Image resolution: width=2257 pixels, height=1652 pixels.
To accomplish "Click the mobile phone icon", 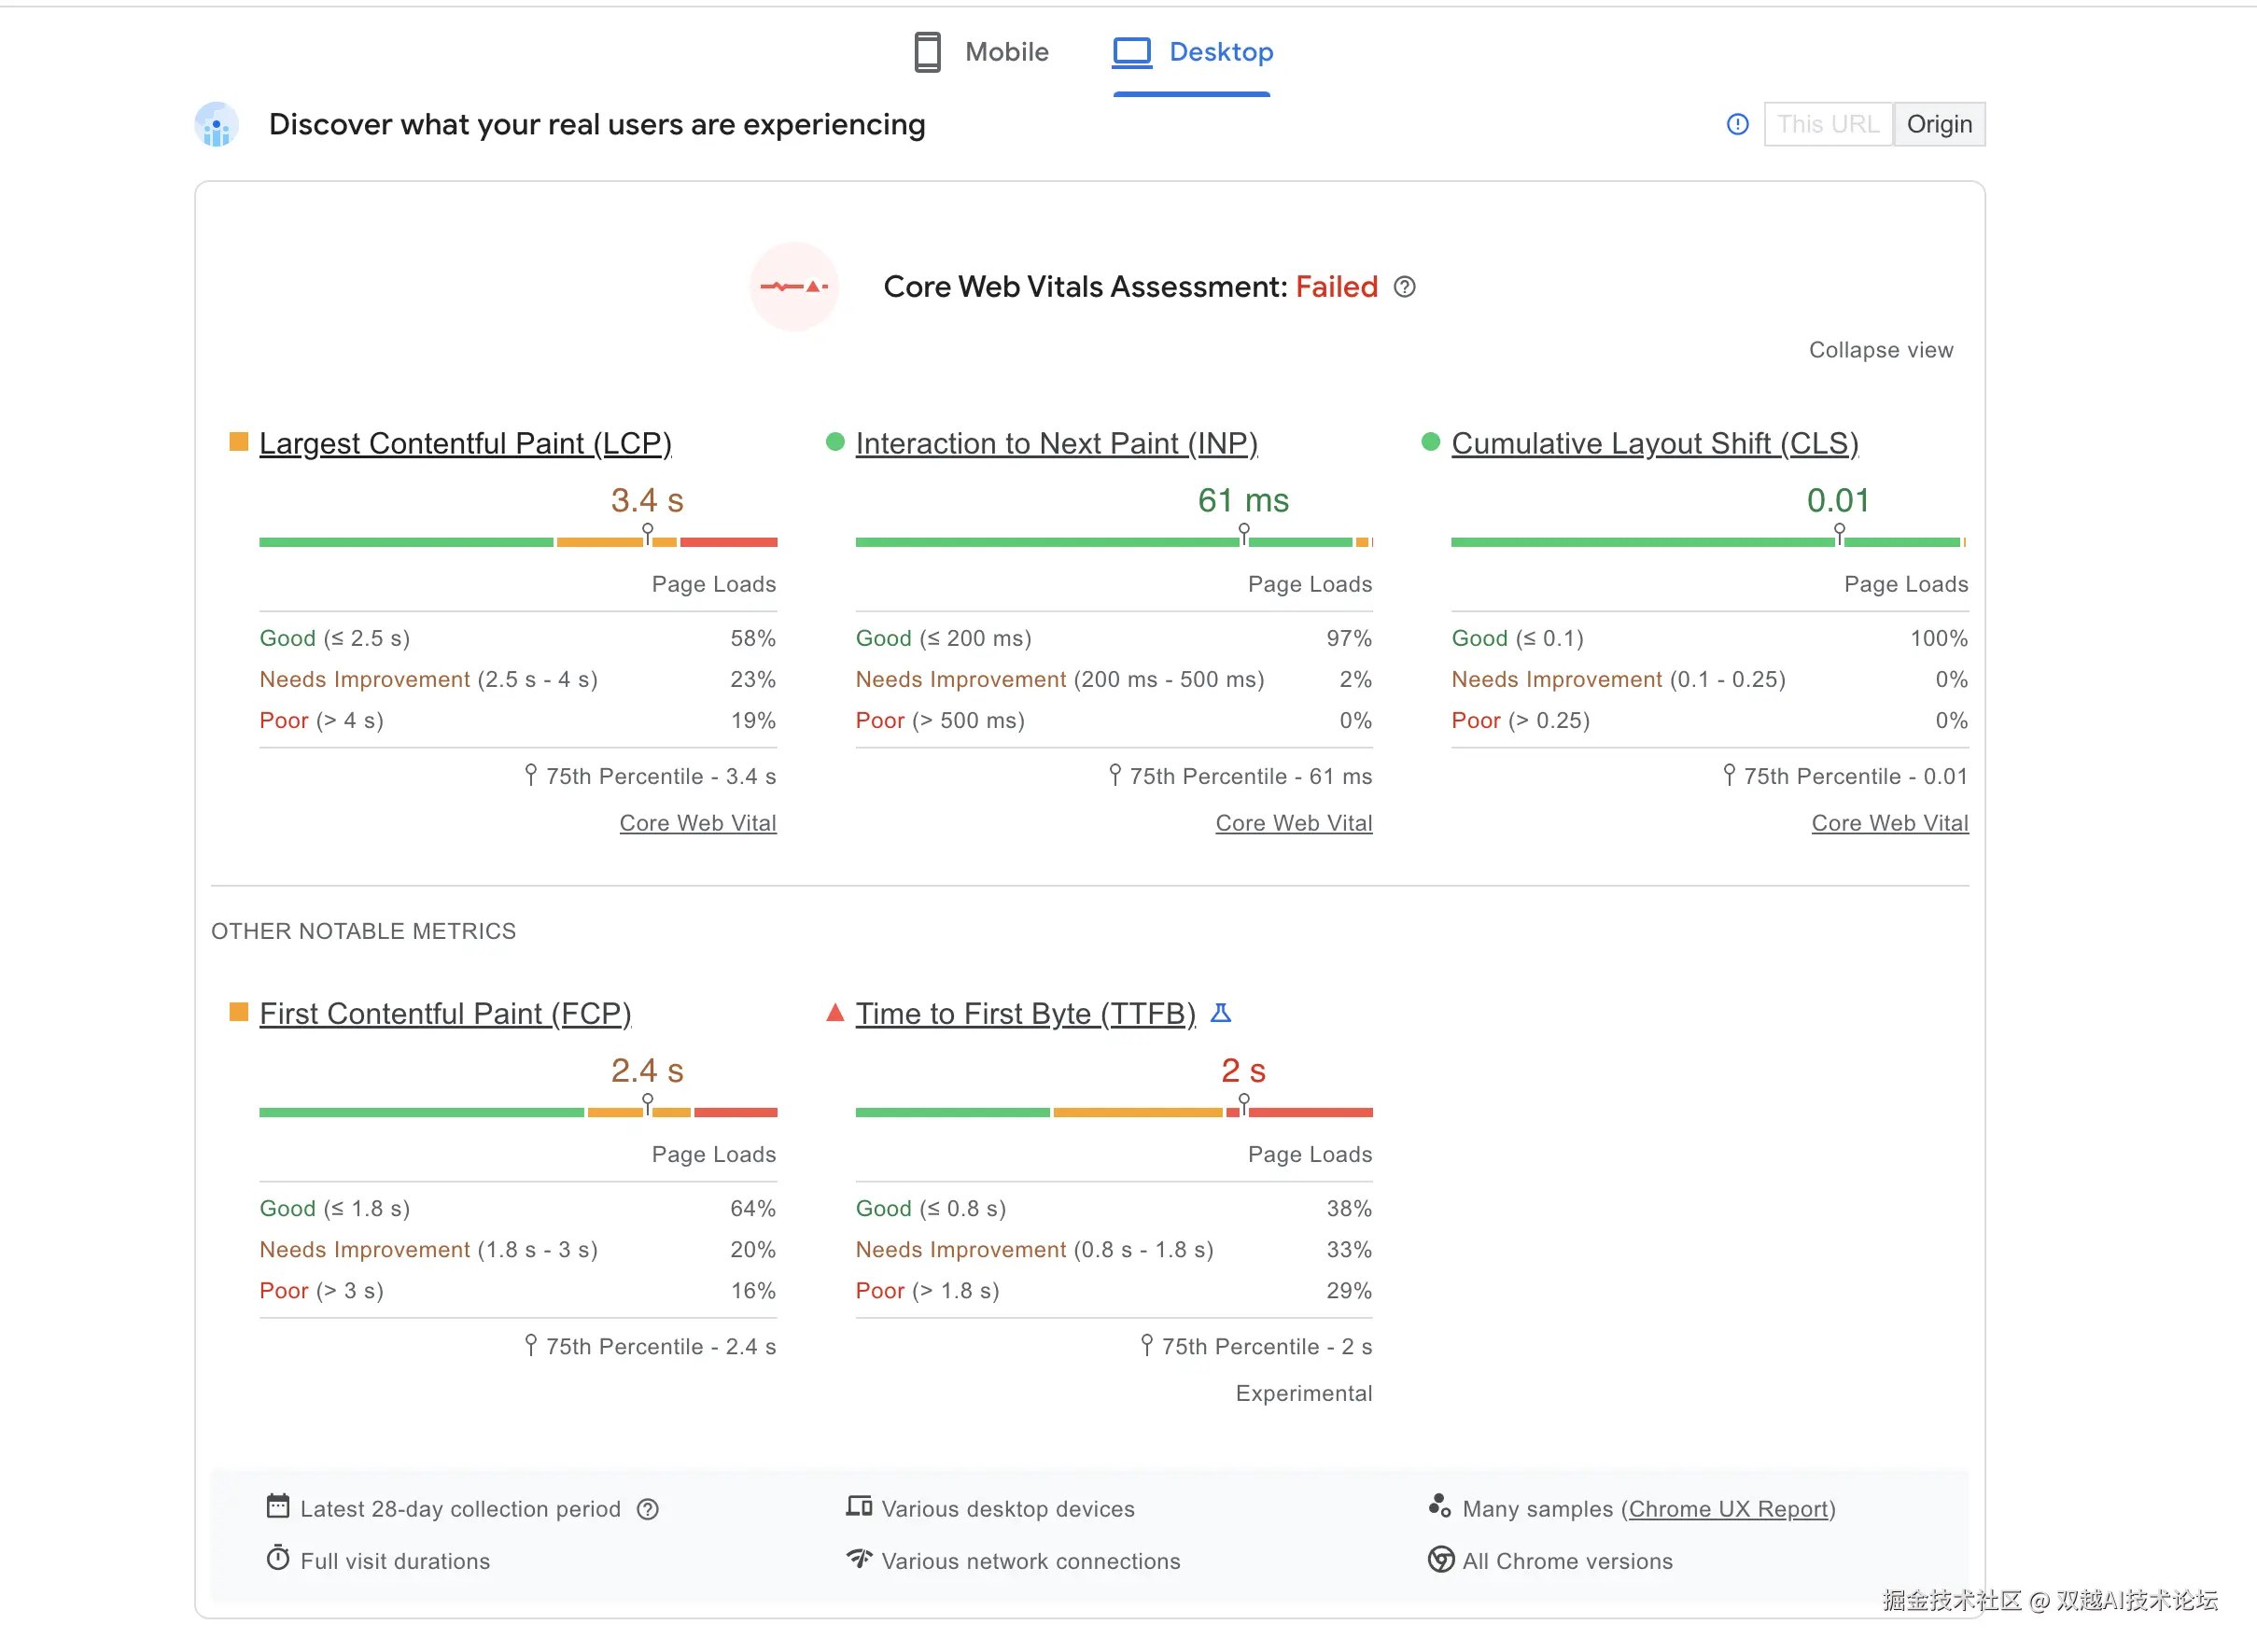I will pos(927,52).
